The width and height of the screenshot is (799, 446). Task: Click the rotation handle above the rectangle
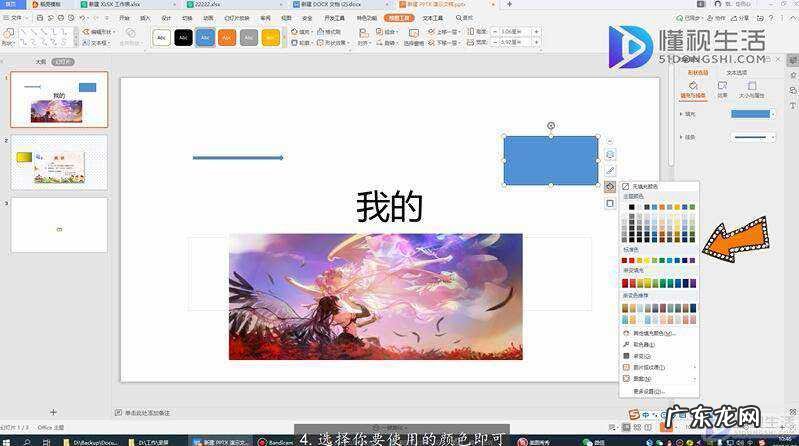551,126
